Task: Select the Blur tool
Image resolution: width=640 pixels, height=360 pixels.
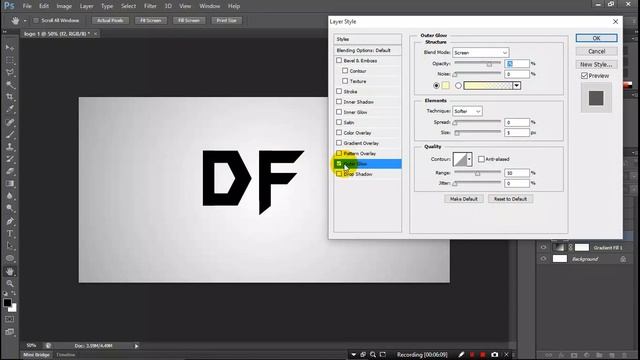Action: click(10, 196)
